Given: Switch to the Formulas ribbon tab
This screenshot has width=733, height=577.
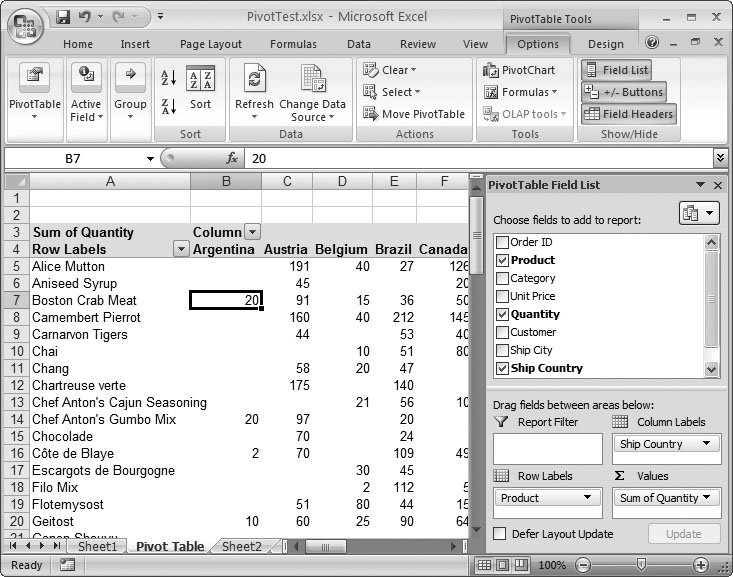Looking at the screenshot, I should click(293, 44).
